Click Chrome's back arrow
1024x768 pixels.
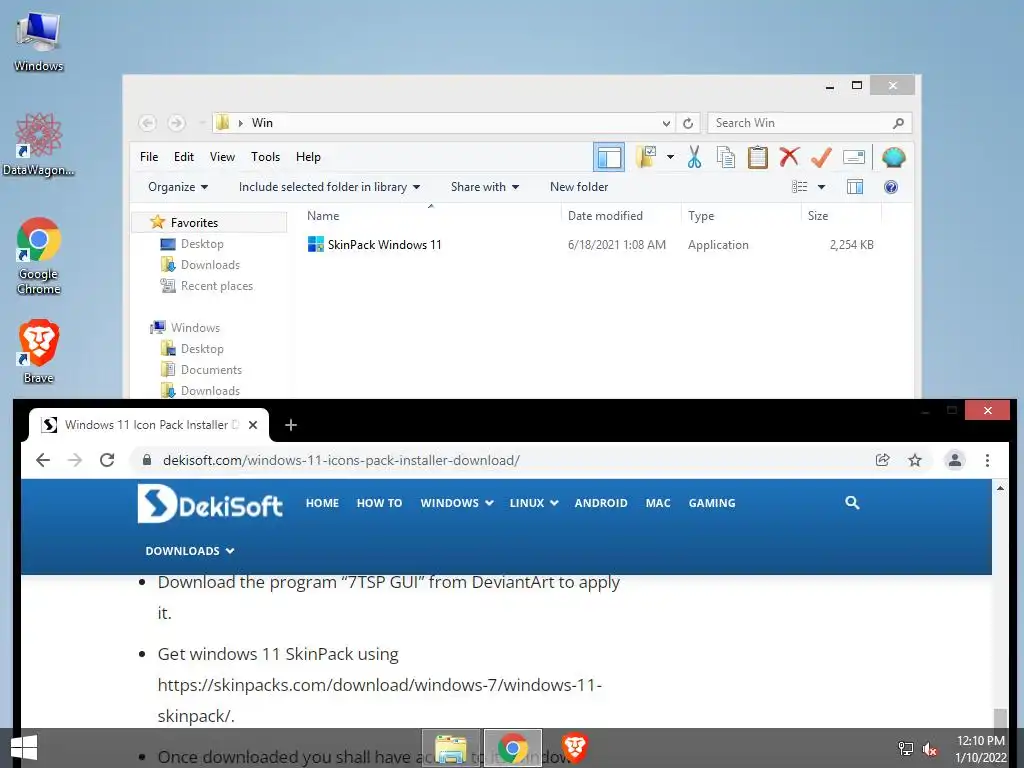coord(43,460)
